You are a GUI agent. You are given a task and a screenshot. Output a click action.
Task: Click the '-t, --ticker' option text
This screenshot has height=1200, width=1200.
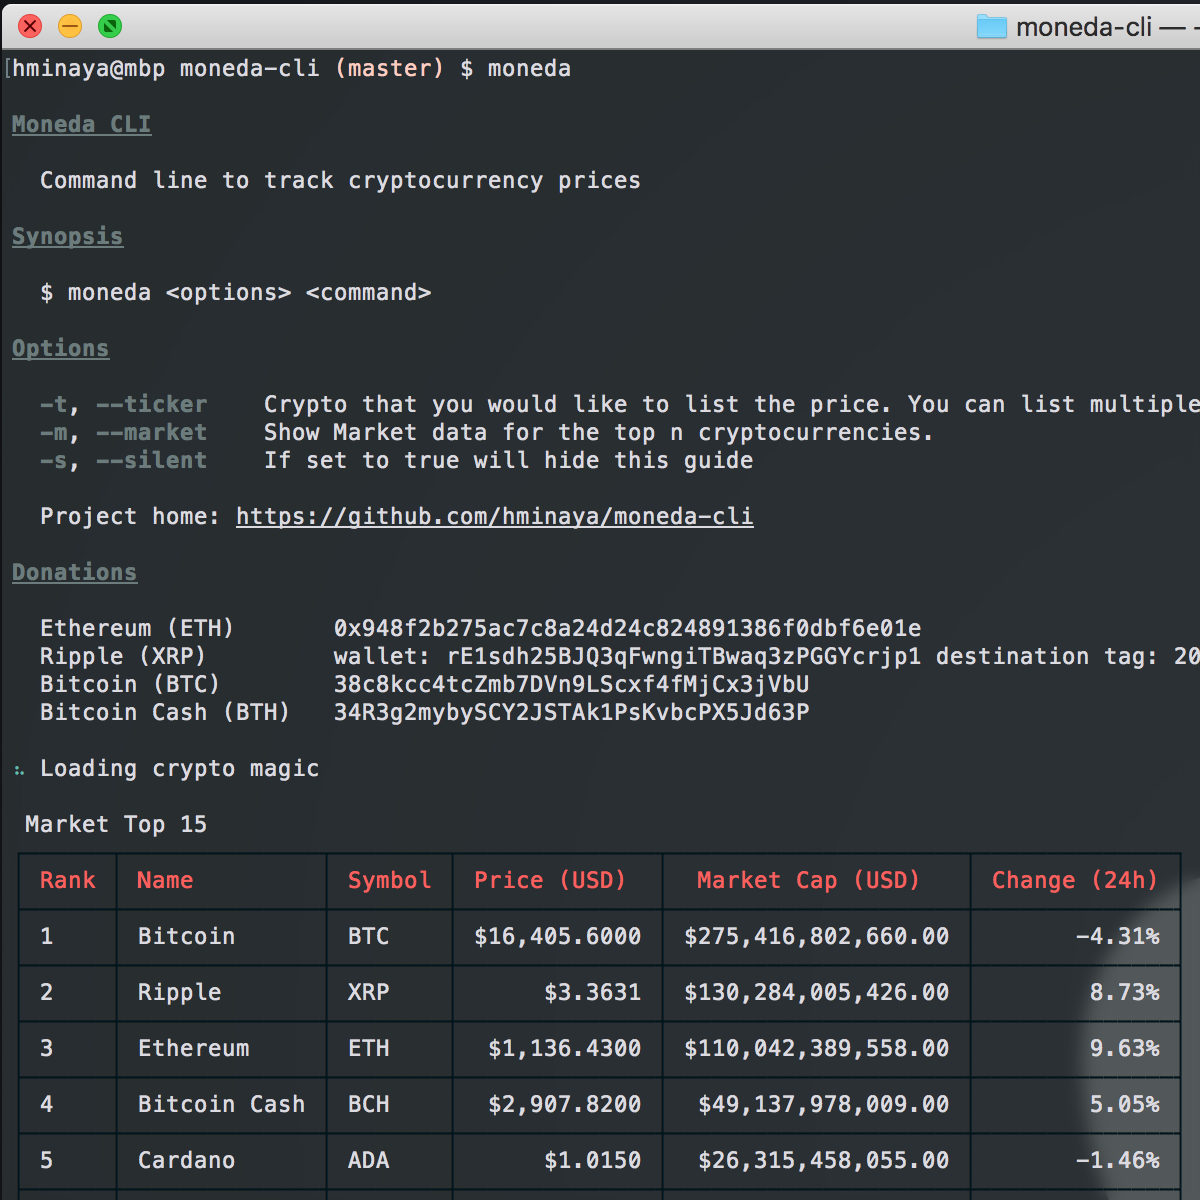(123, 404)
